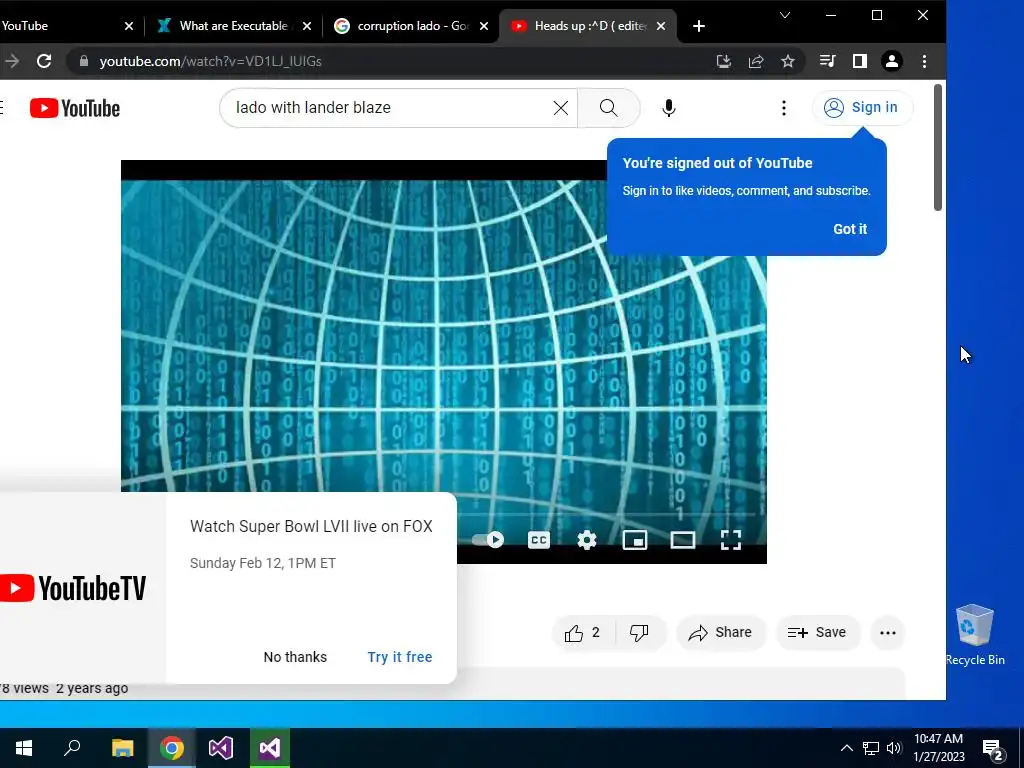Switch to theater mode
Image resolution: width=1024 pixels, height=768 pixels.
pos(683,540)
